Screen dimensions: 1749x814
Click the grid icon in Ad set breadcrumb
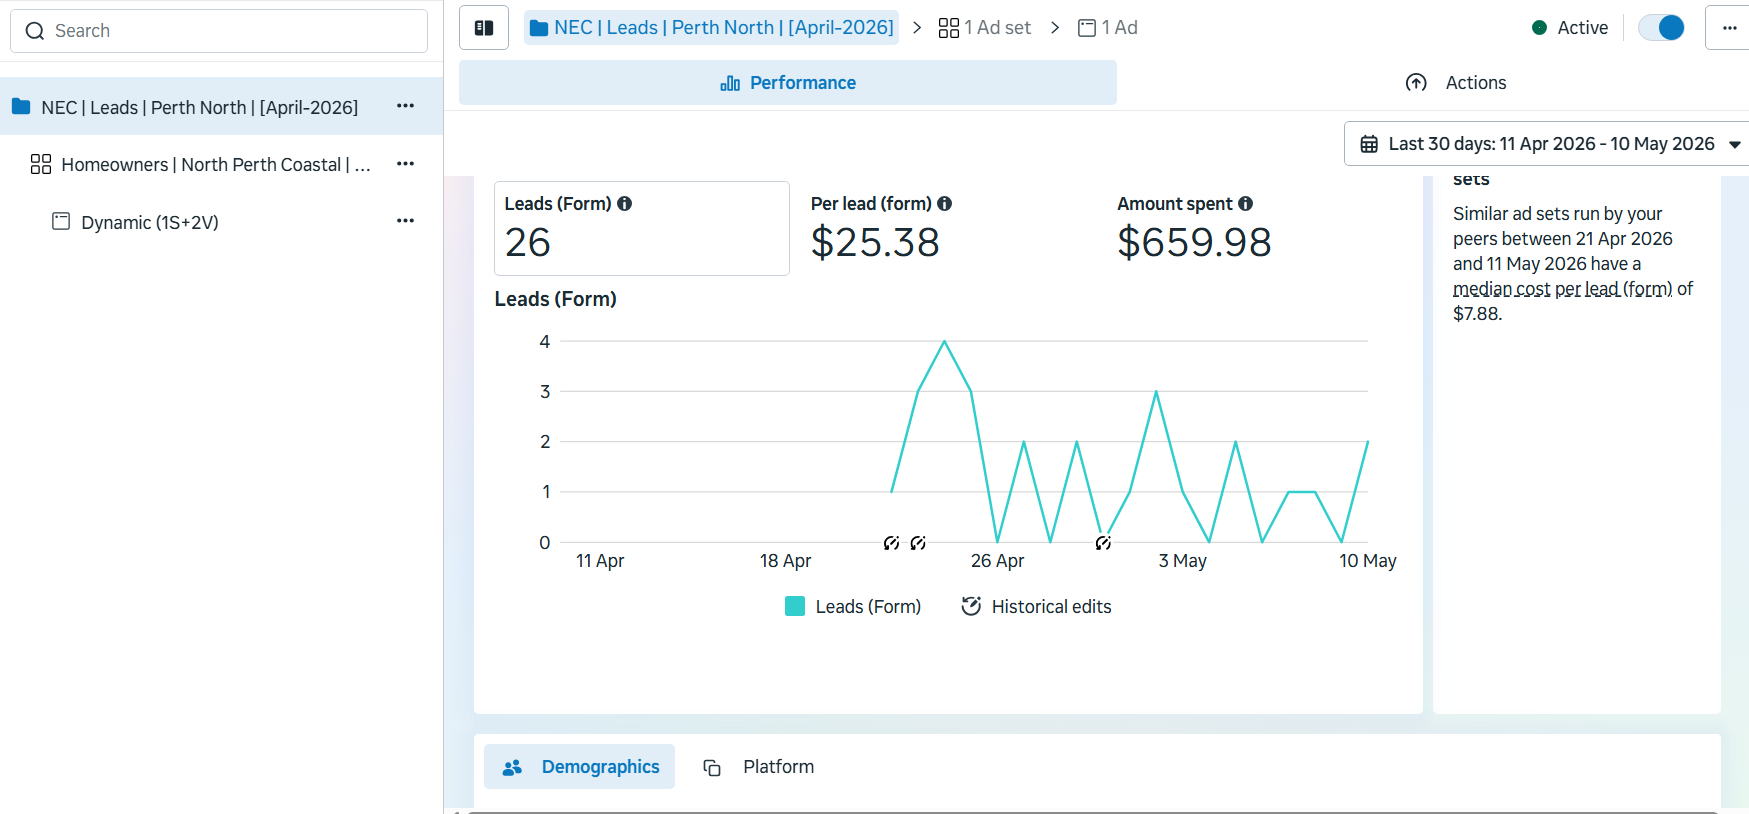pyautogui.click(x=949, y=28)
